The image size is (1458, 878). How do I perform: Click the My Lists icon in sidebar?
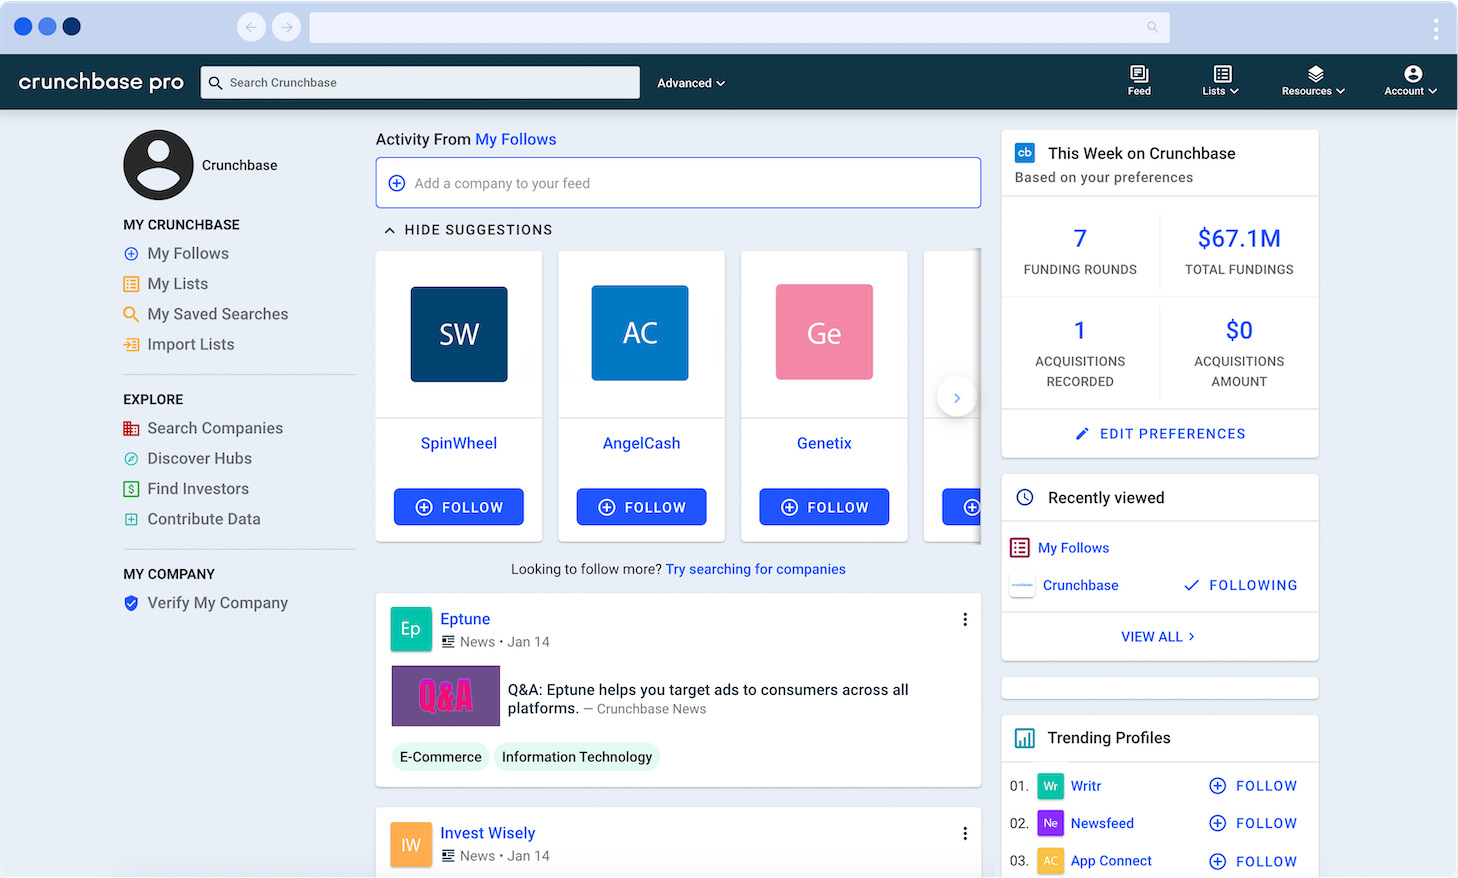pyautogui.click(x=131, y=284)
